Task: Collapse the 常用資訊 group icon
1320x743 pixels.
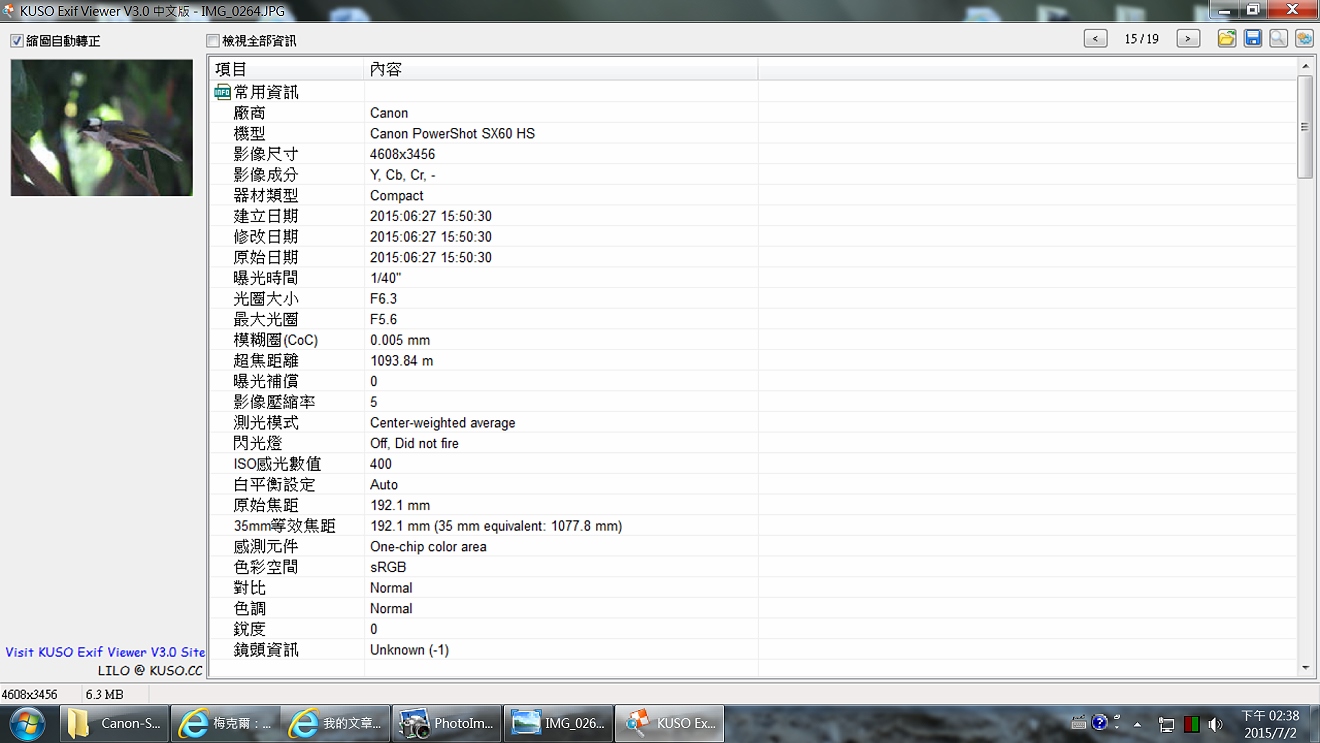Action: coord(222,92)
